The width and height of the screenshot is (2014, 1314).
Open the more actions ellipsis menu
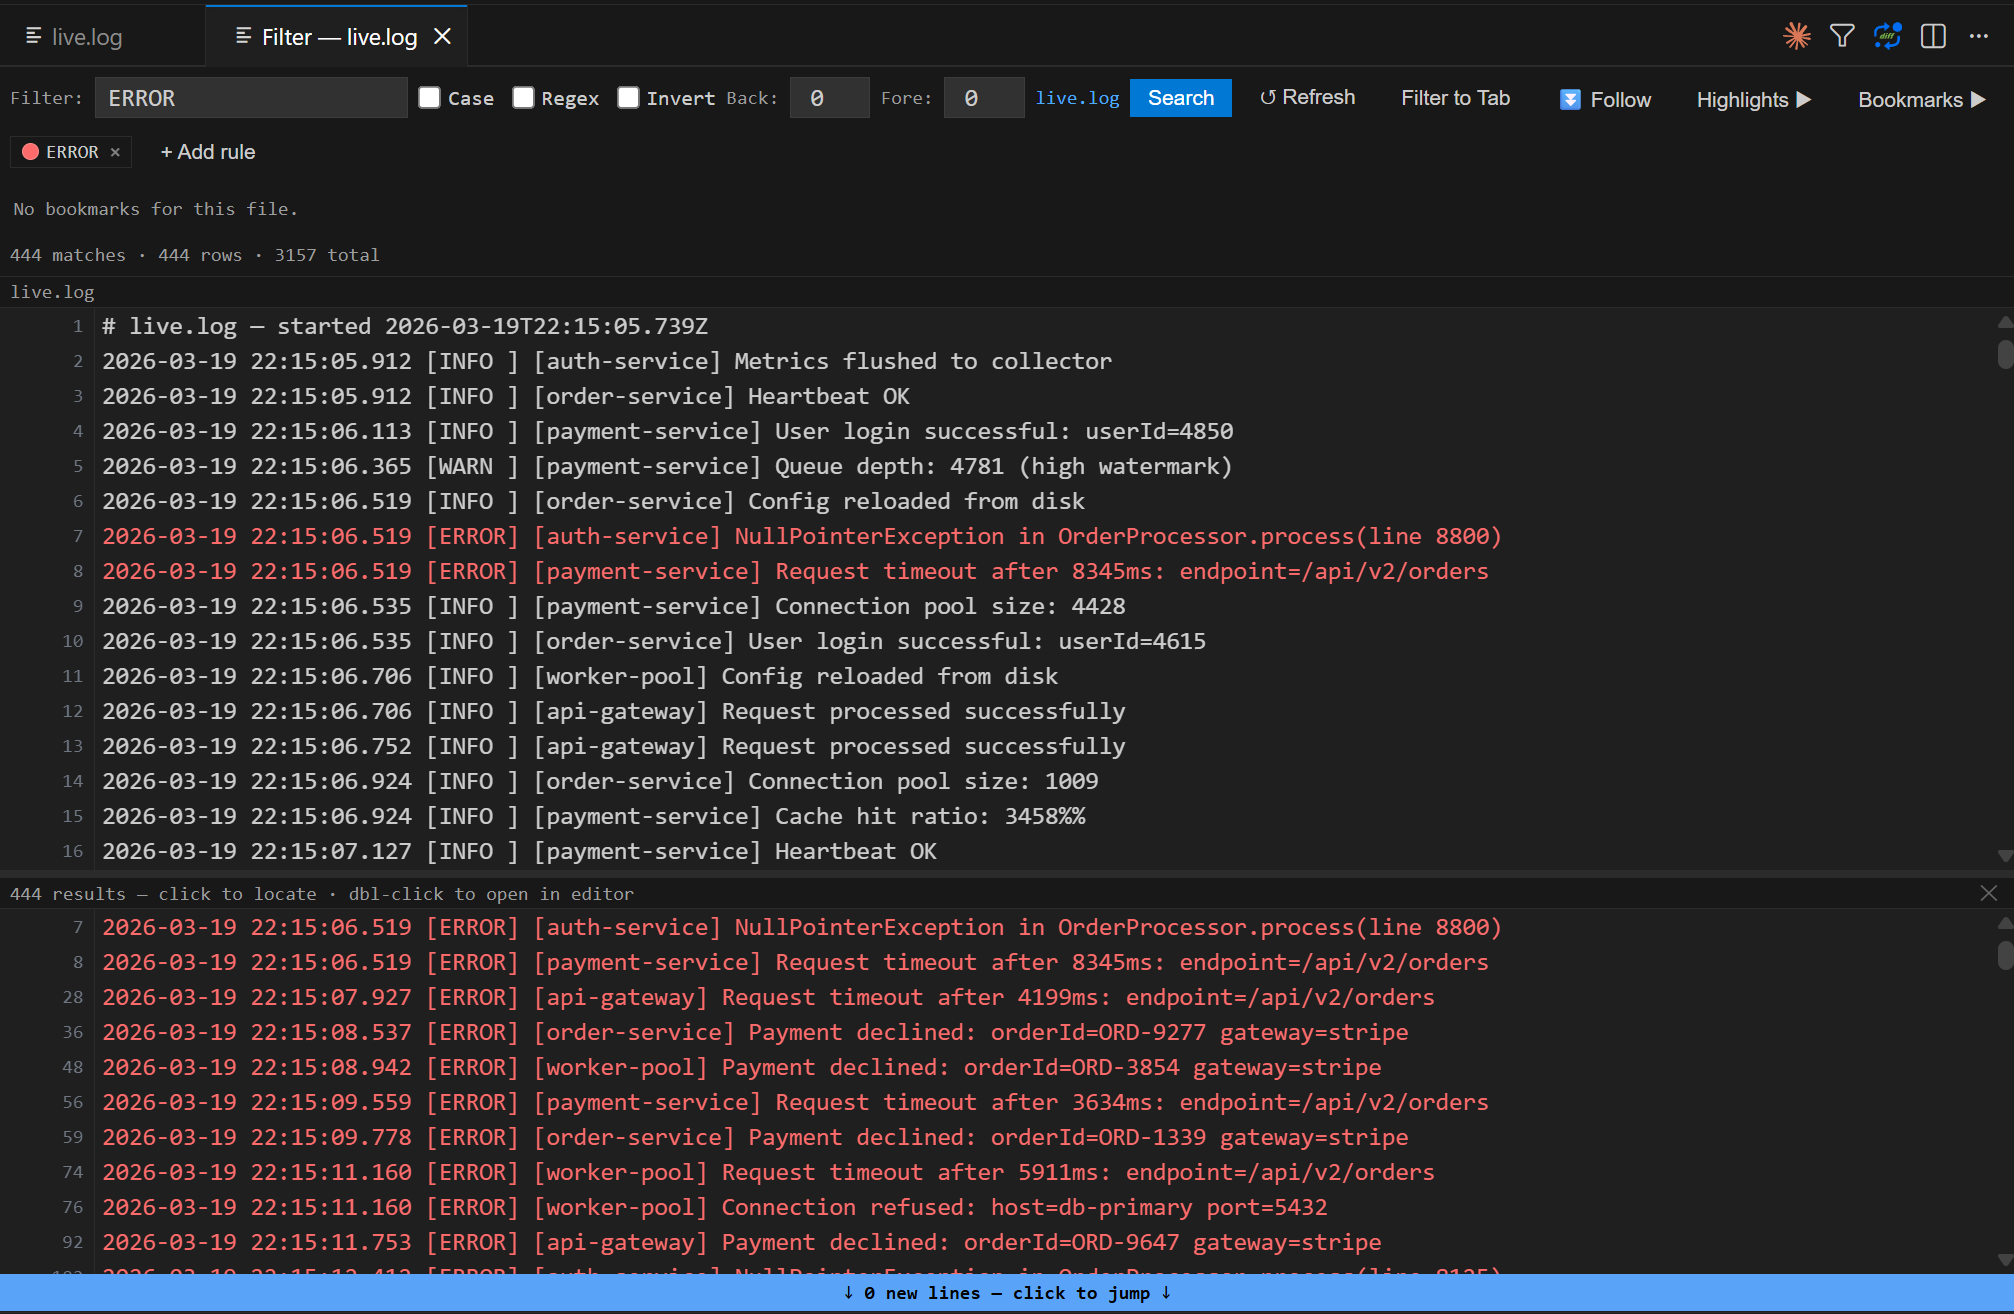point(1979,36)
